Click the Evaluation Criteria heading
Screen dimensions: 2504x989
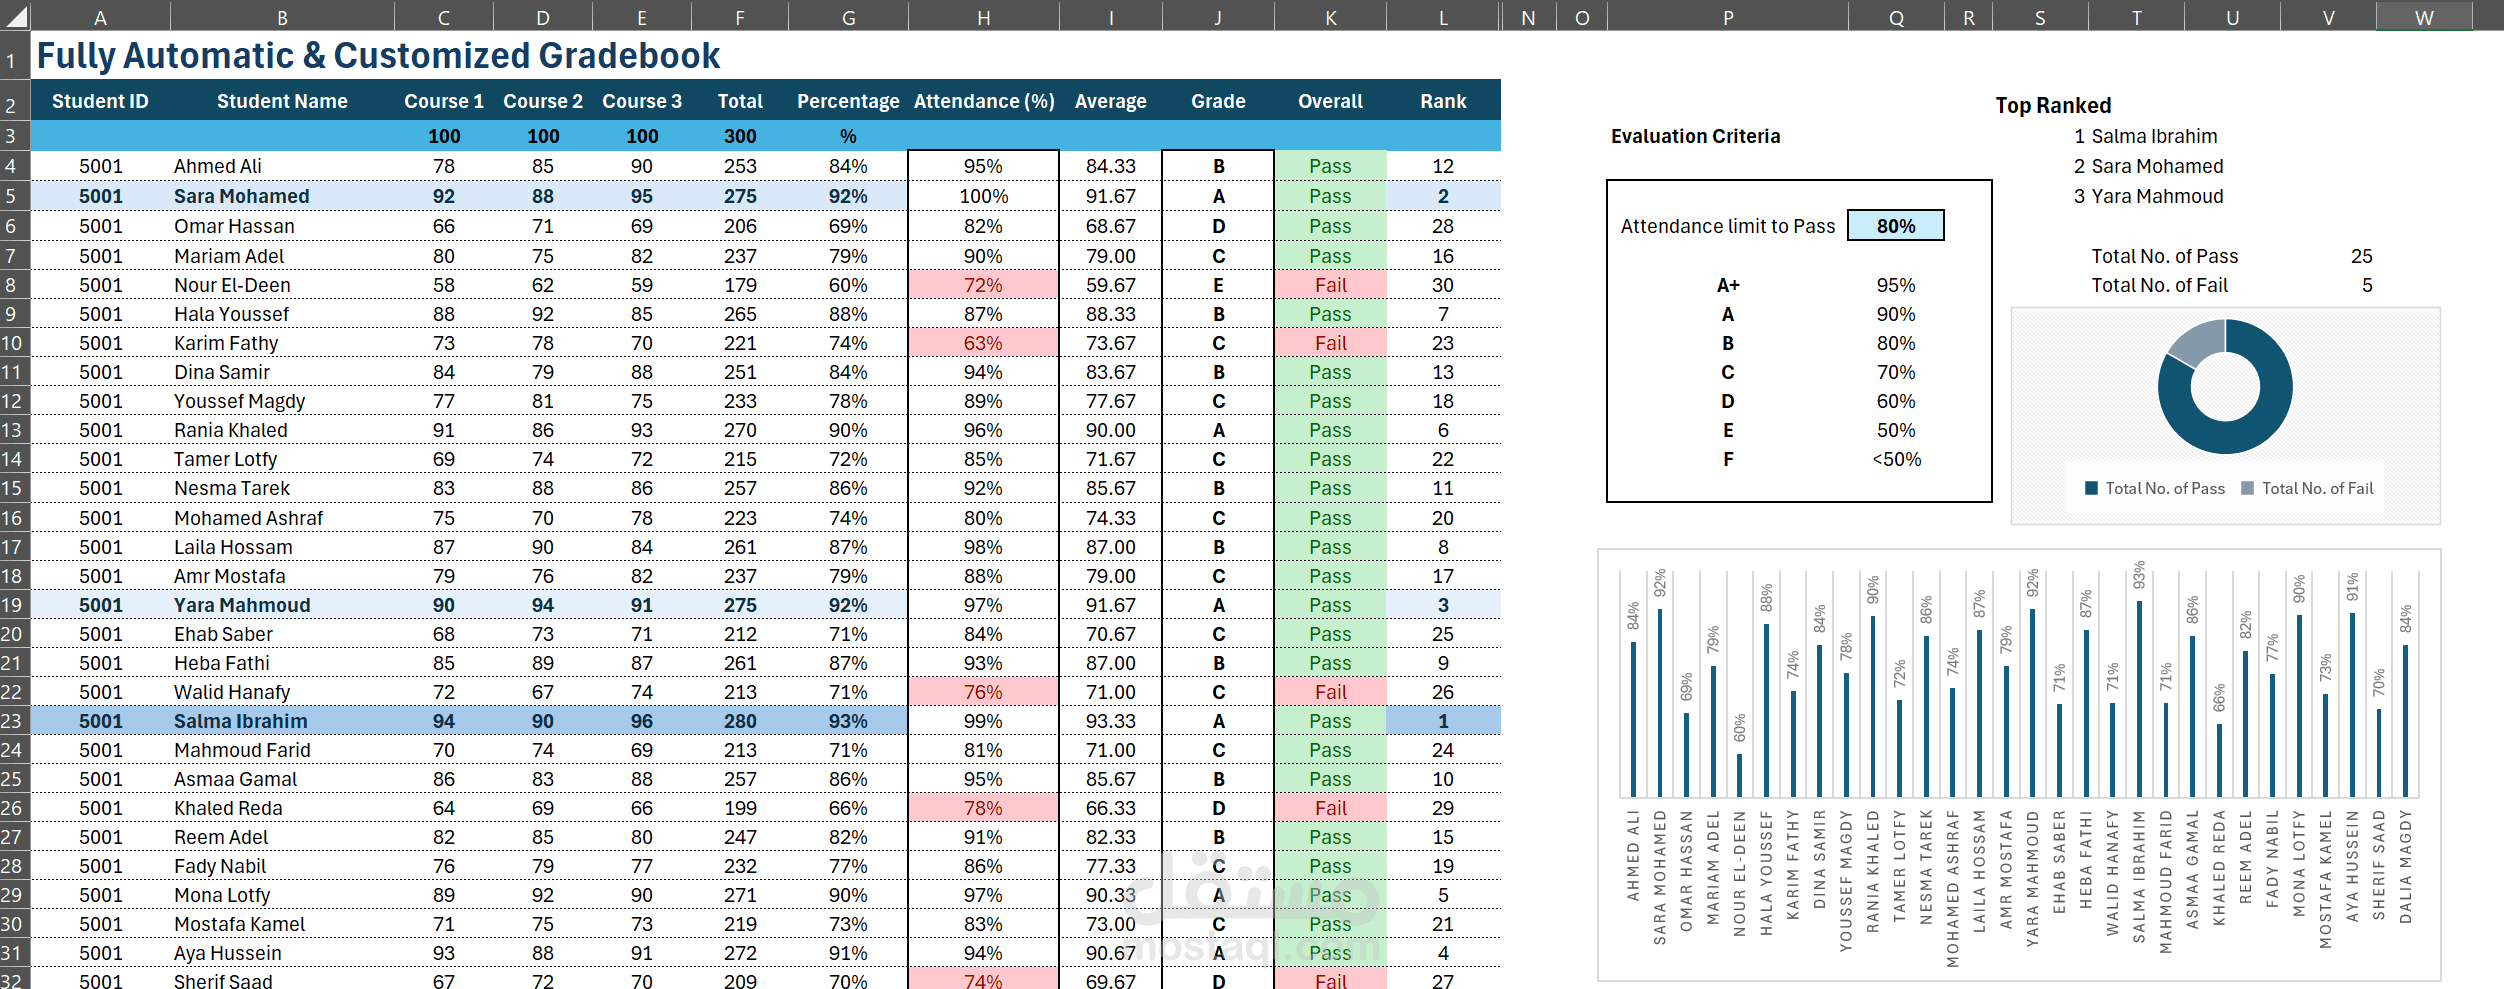tap(1695, 136)
